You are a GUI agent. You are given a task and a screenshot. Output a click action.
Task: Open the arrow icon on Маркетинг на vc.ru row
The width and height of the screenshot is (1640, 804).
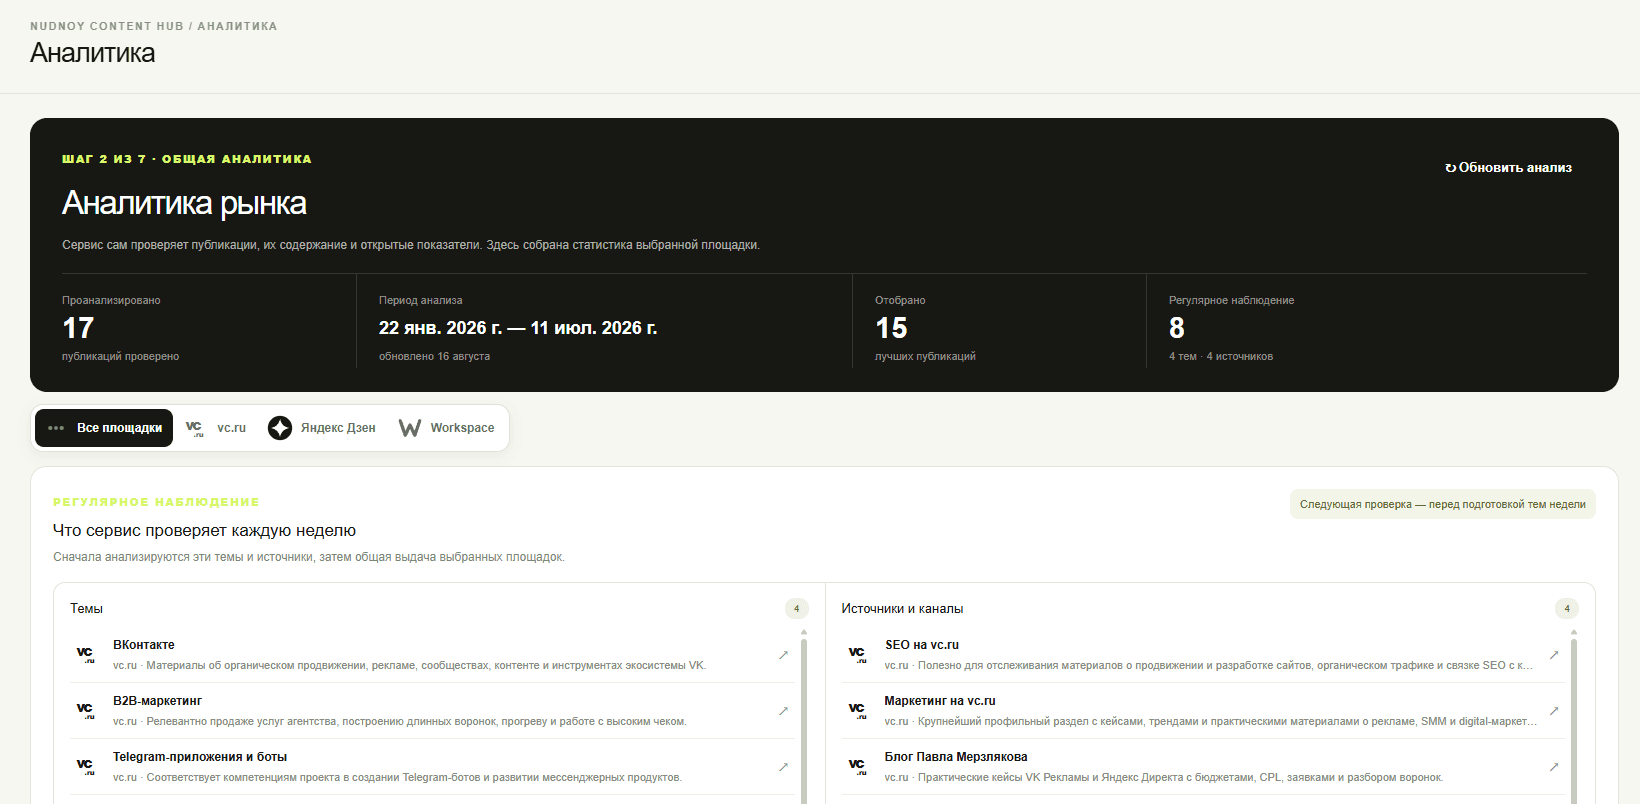pos(1554,711)
